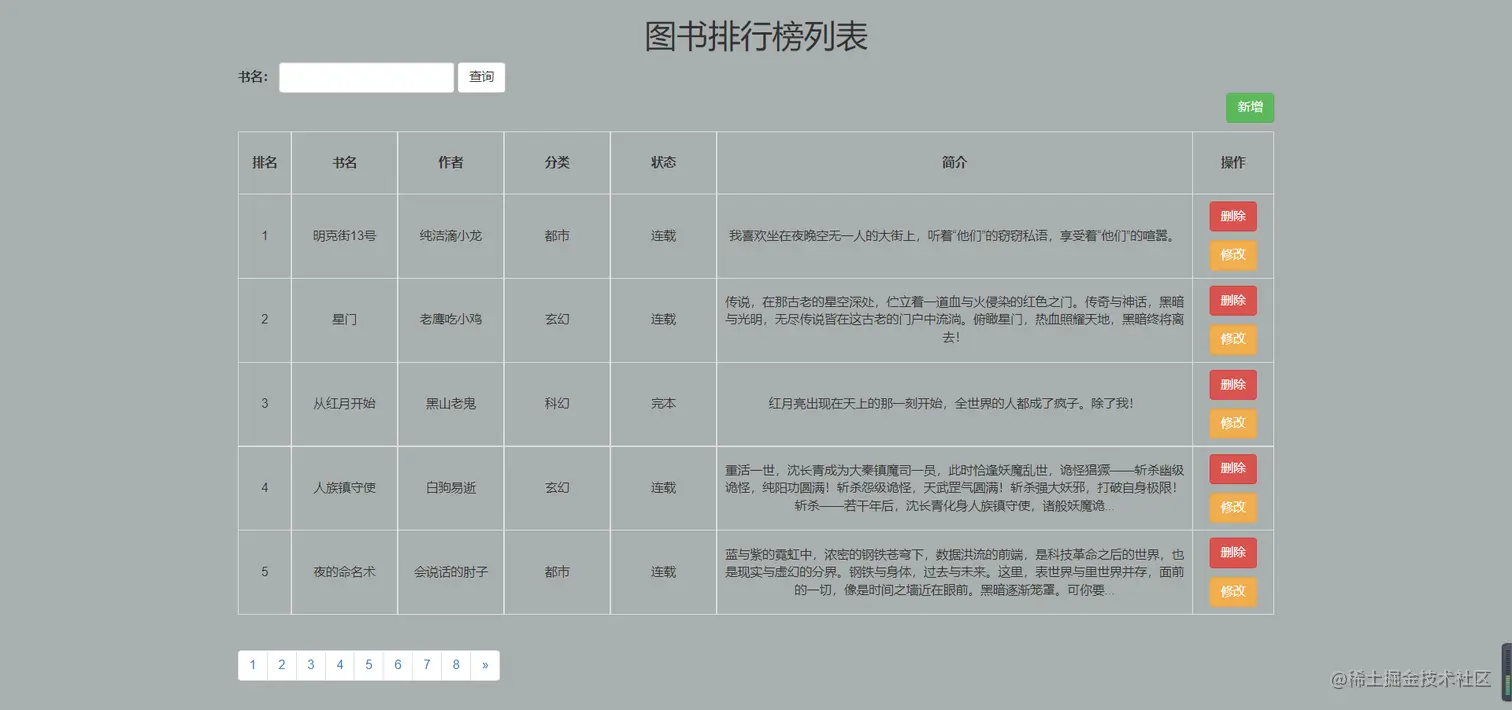Click the description starting 我喜欢坐在夜晚

tap(954, 236)
